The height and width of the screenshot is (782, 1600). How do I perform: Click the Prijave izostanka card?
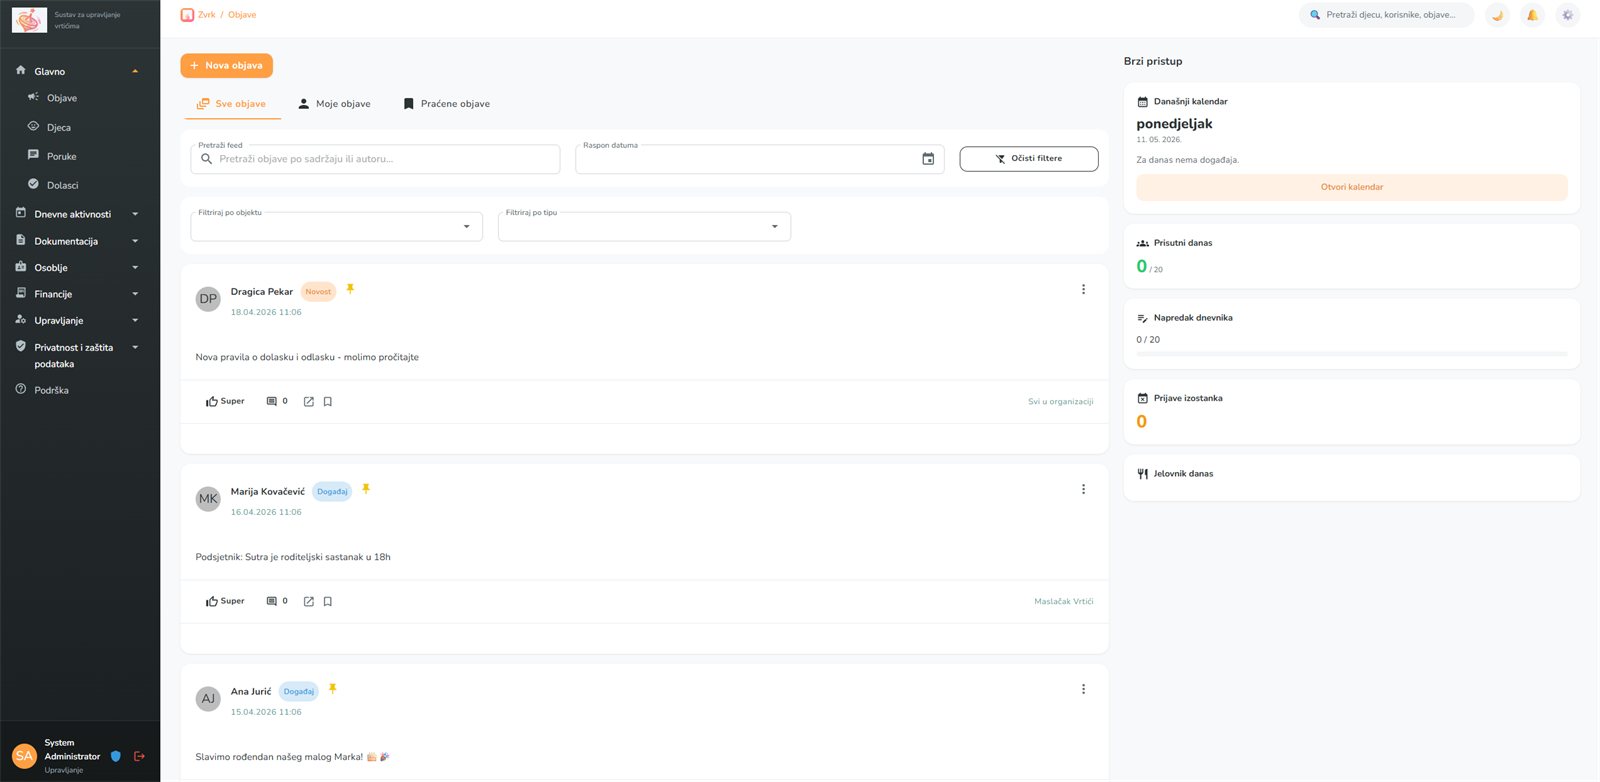coord(1352,411)
